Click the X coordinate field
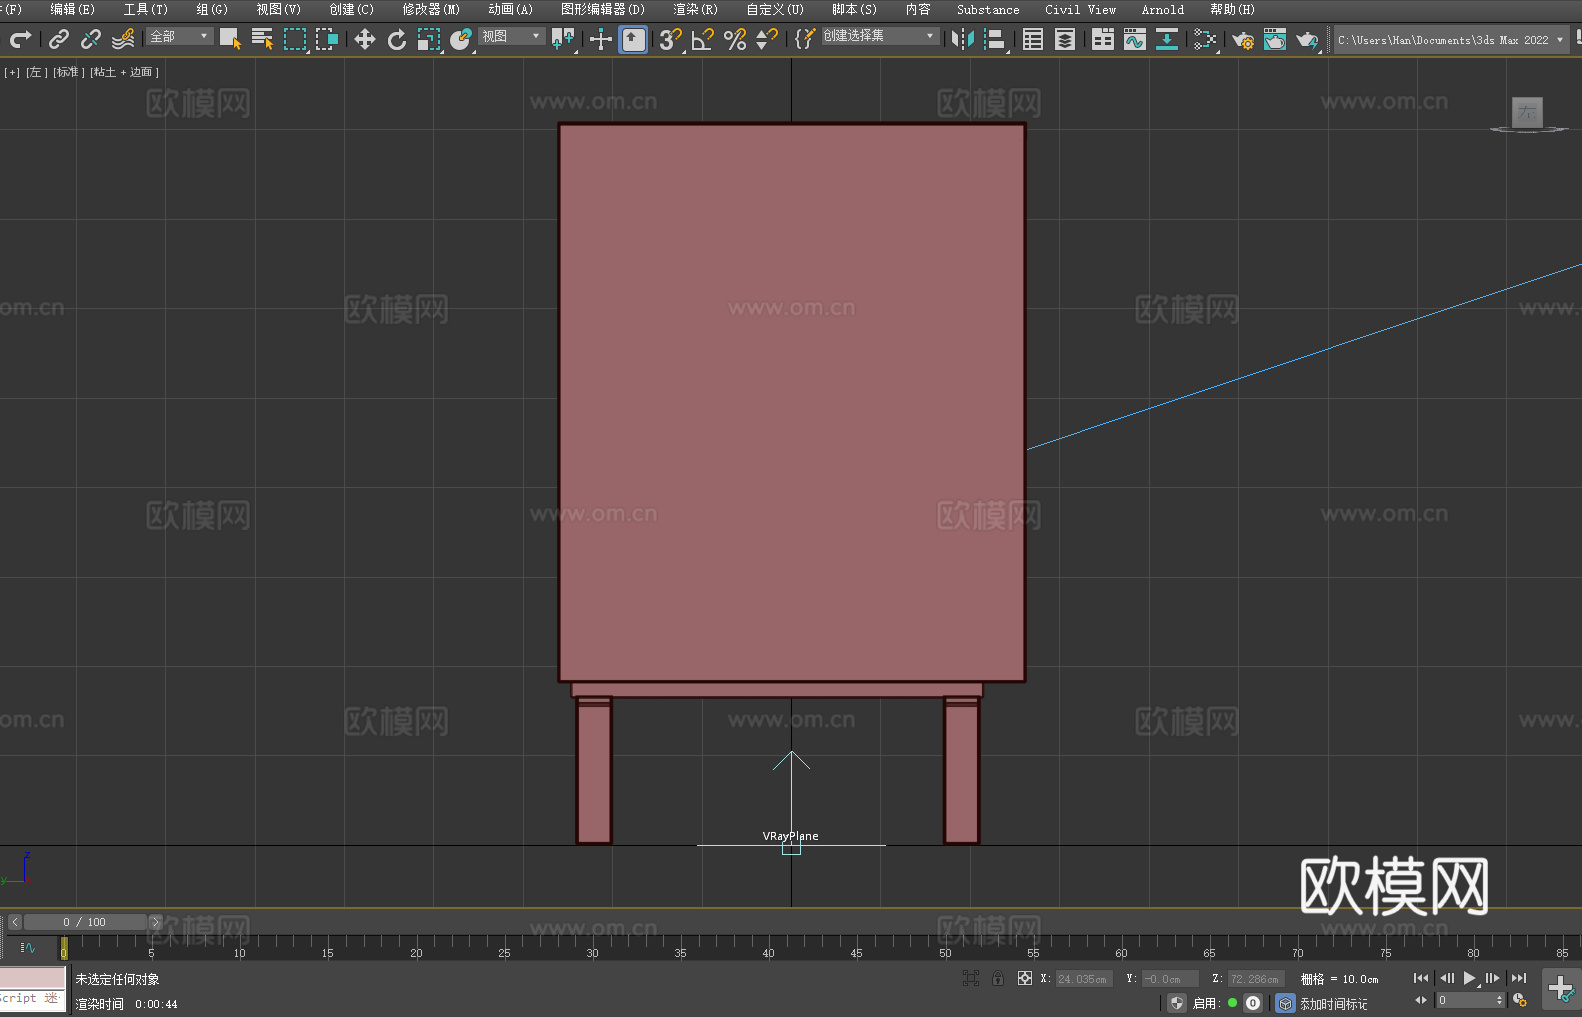Image resolution: width=1582 pixels, height=1017 pixels. coord(1084,979)
